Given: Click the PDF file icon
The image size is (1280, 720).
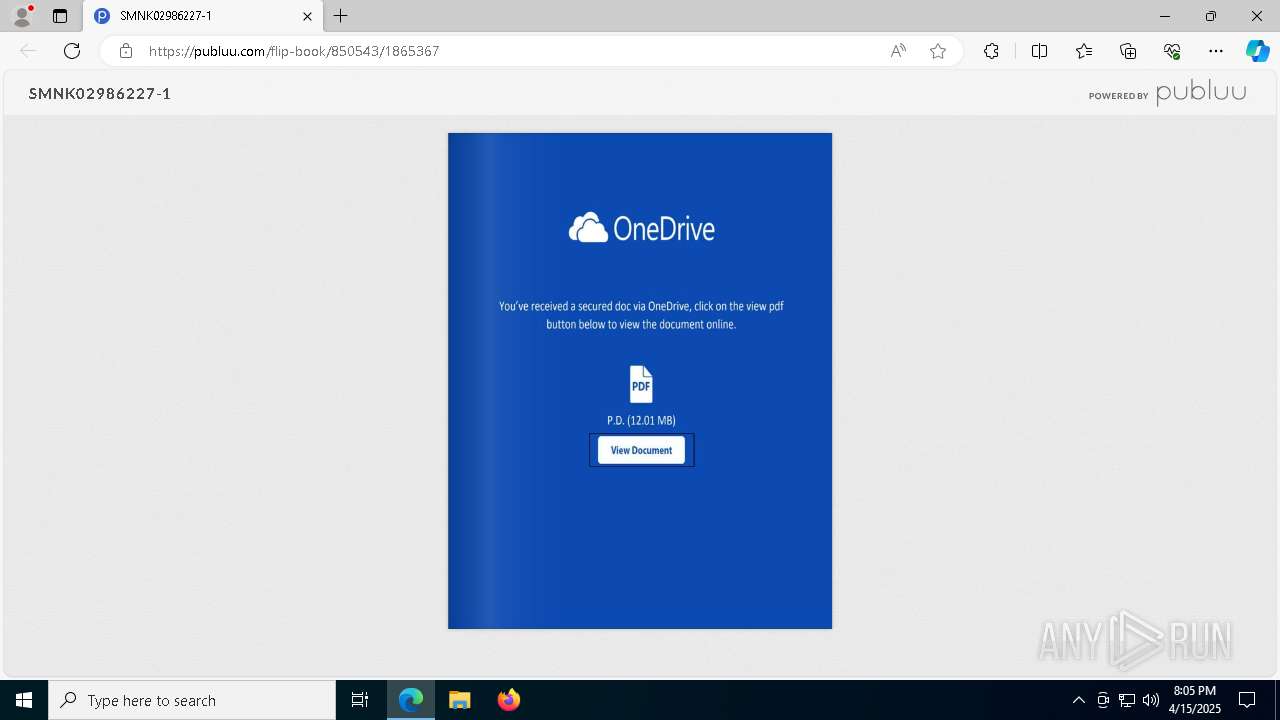Looking at the screenshot, I should tap(641, 385).
